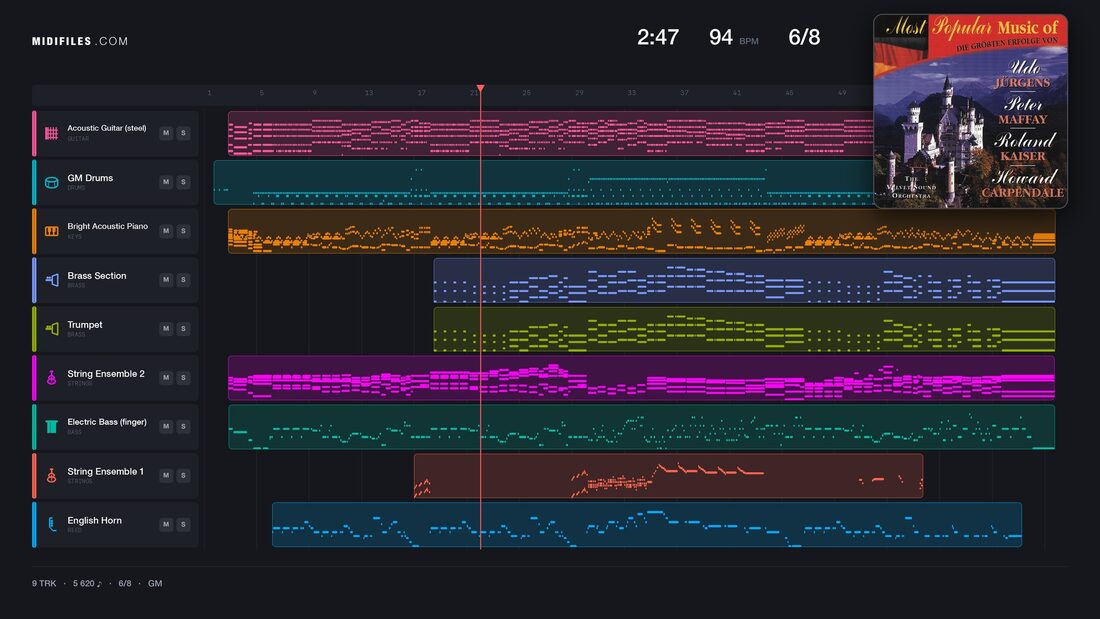Screen dimensions: 1100x619
Task: Solo the Brass Section track
Action: click(x=183, y=279)
